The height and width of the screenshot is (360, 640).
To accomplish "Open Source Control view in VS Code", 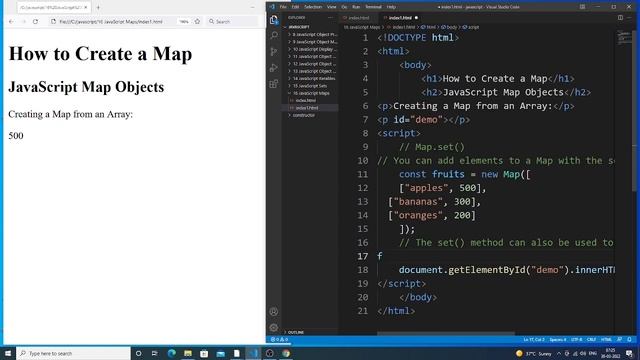I will click(x=274, y=51).
